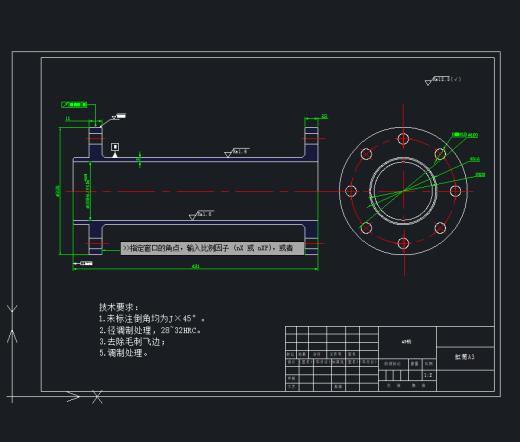The height and width of the screenshot is (442, 520).
Task: Select the 1:2 scale cell in title block
Action: (428, 375)
